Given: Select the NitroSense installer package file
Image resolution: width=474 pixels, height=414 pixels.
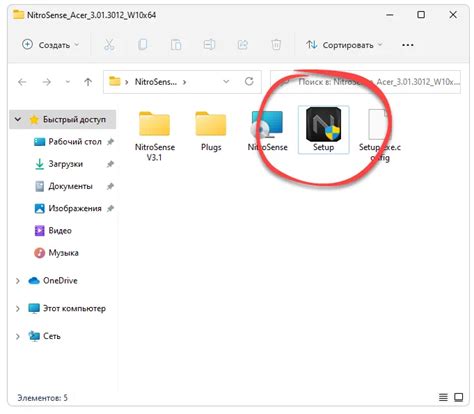Looking at the screenshot, I should [x=267, y=131].
